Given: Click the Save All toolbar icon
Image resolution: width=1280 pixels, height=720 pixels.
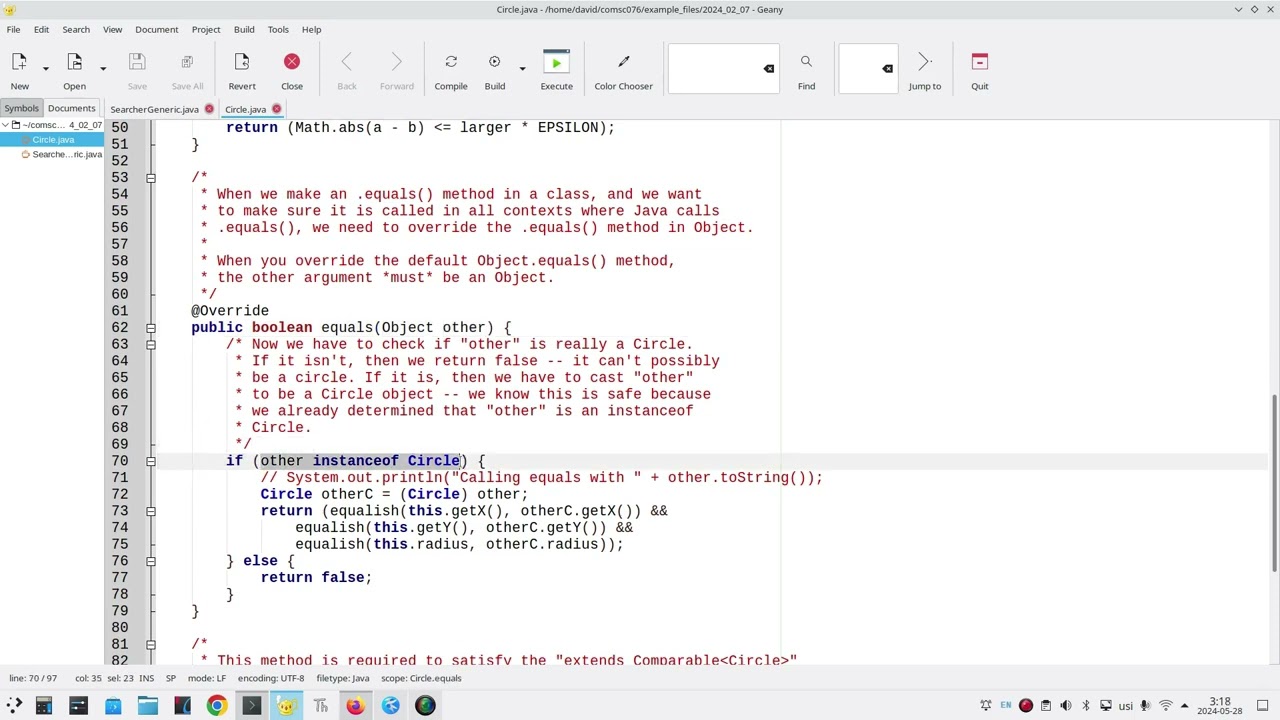Looking at the screenshot, I should click(187, 71).
